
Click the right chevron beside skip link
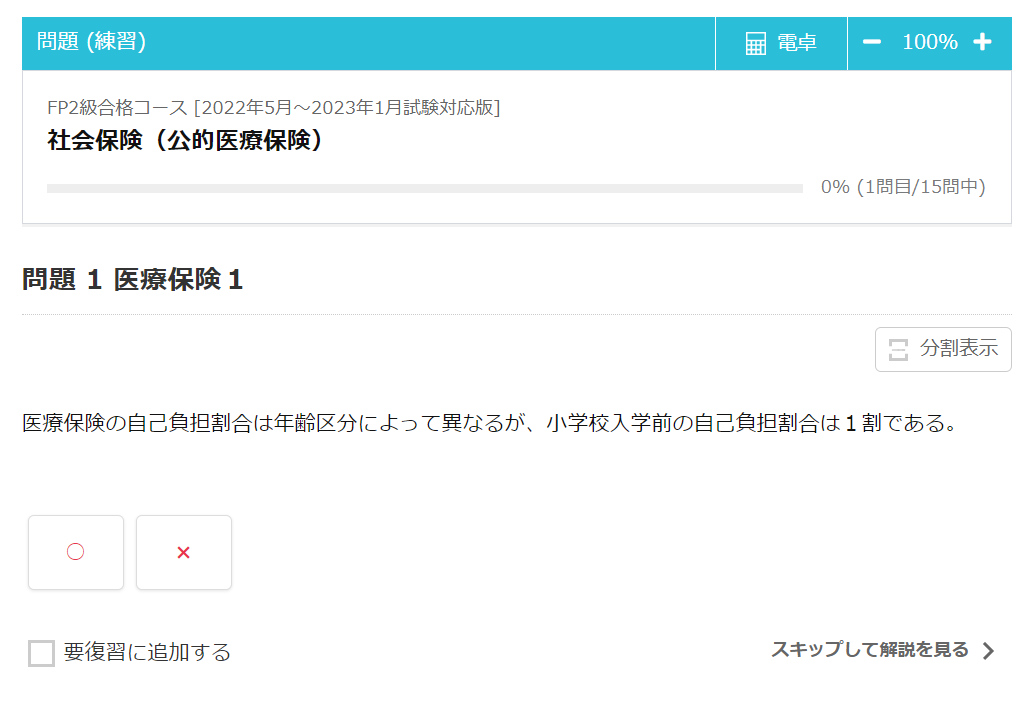click(x=988, y=651)
